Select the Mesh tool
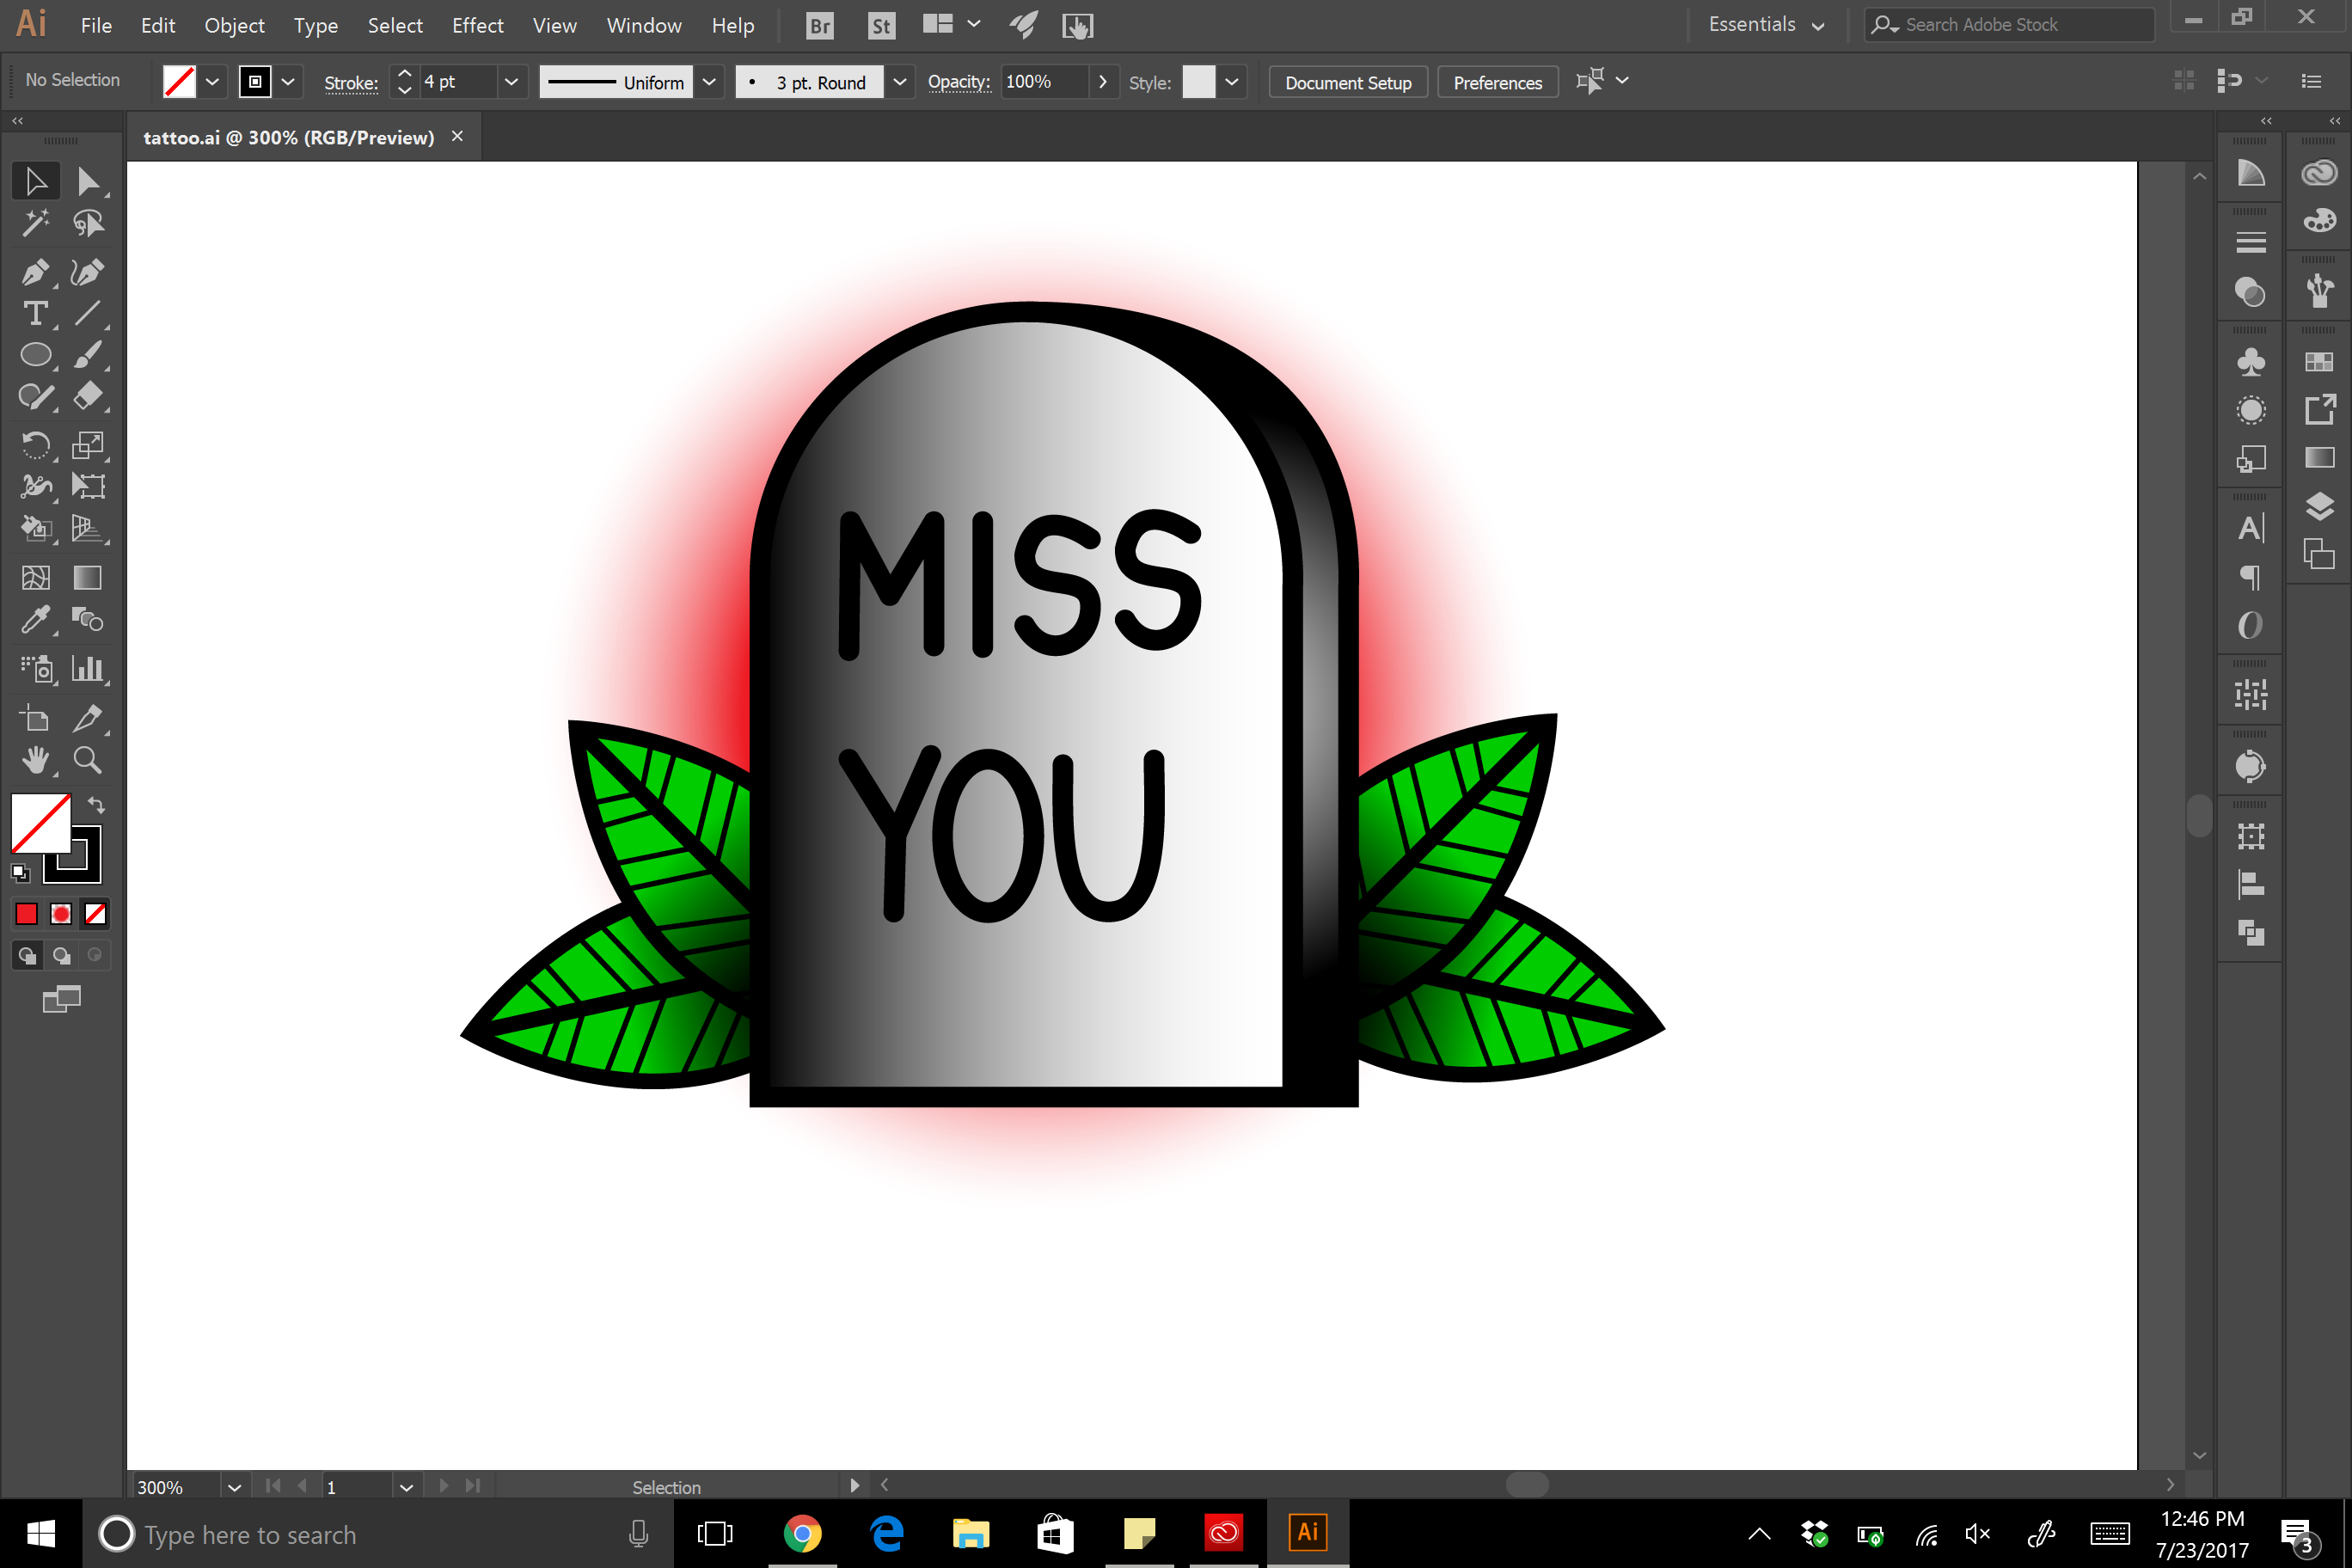Viewport: 2352px width, 1568px height. 35,578
